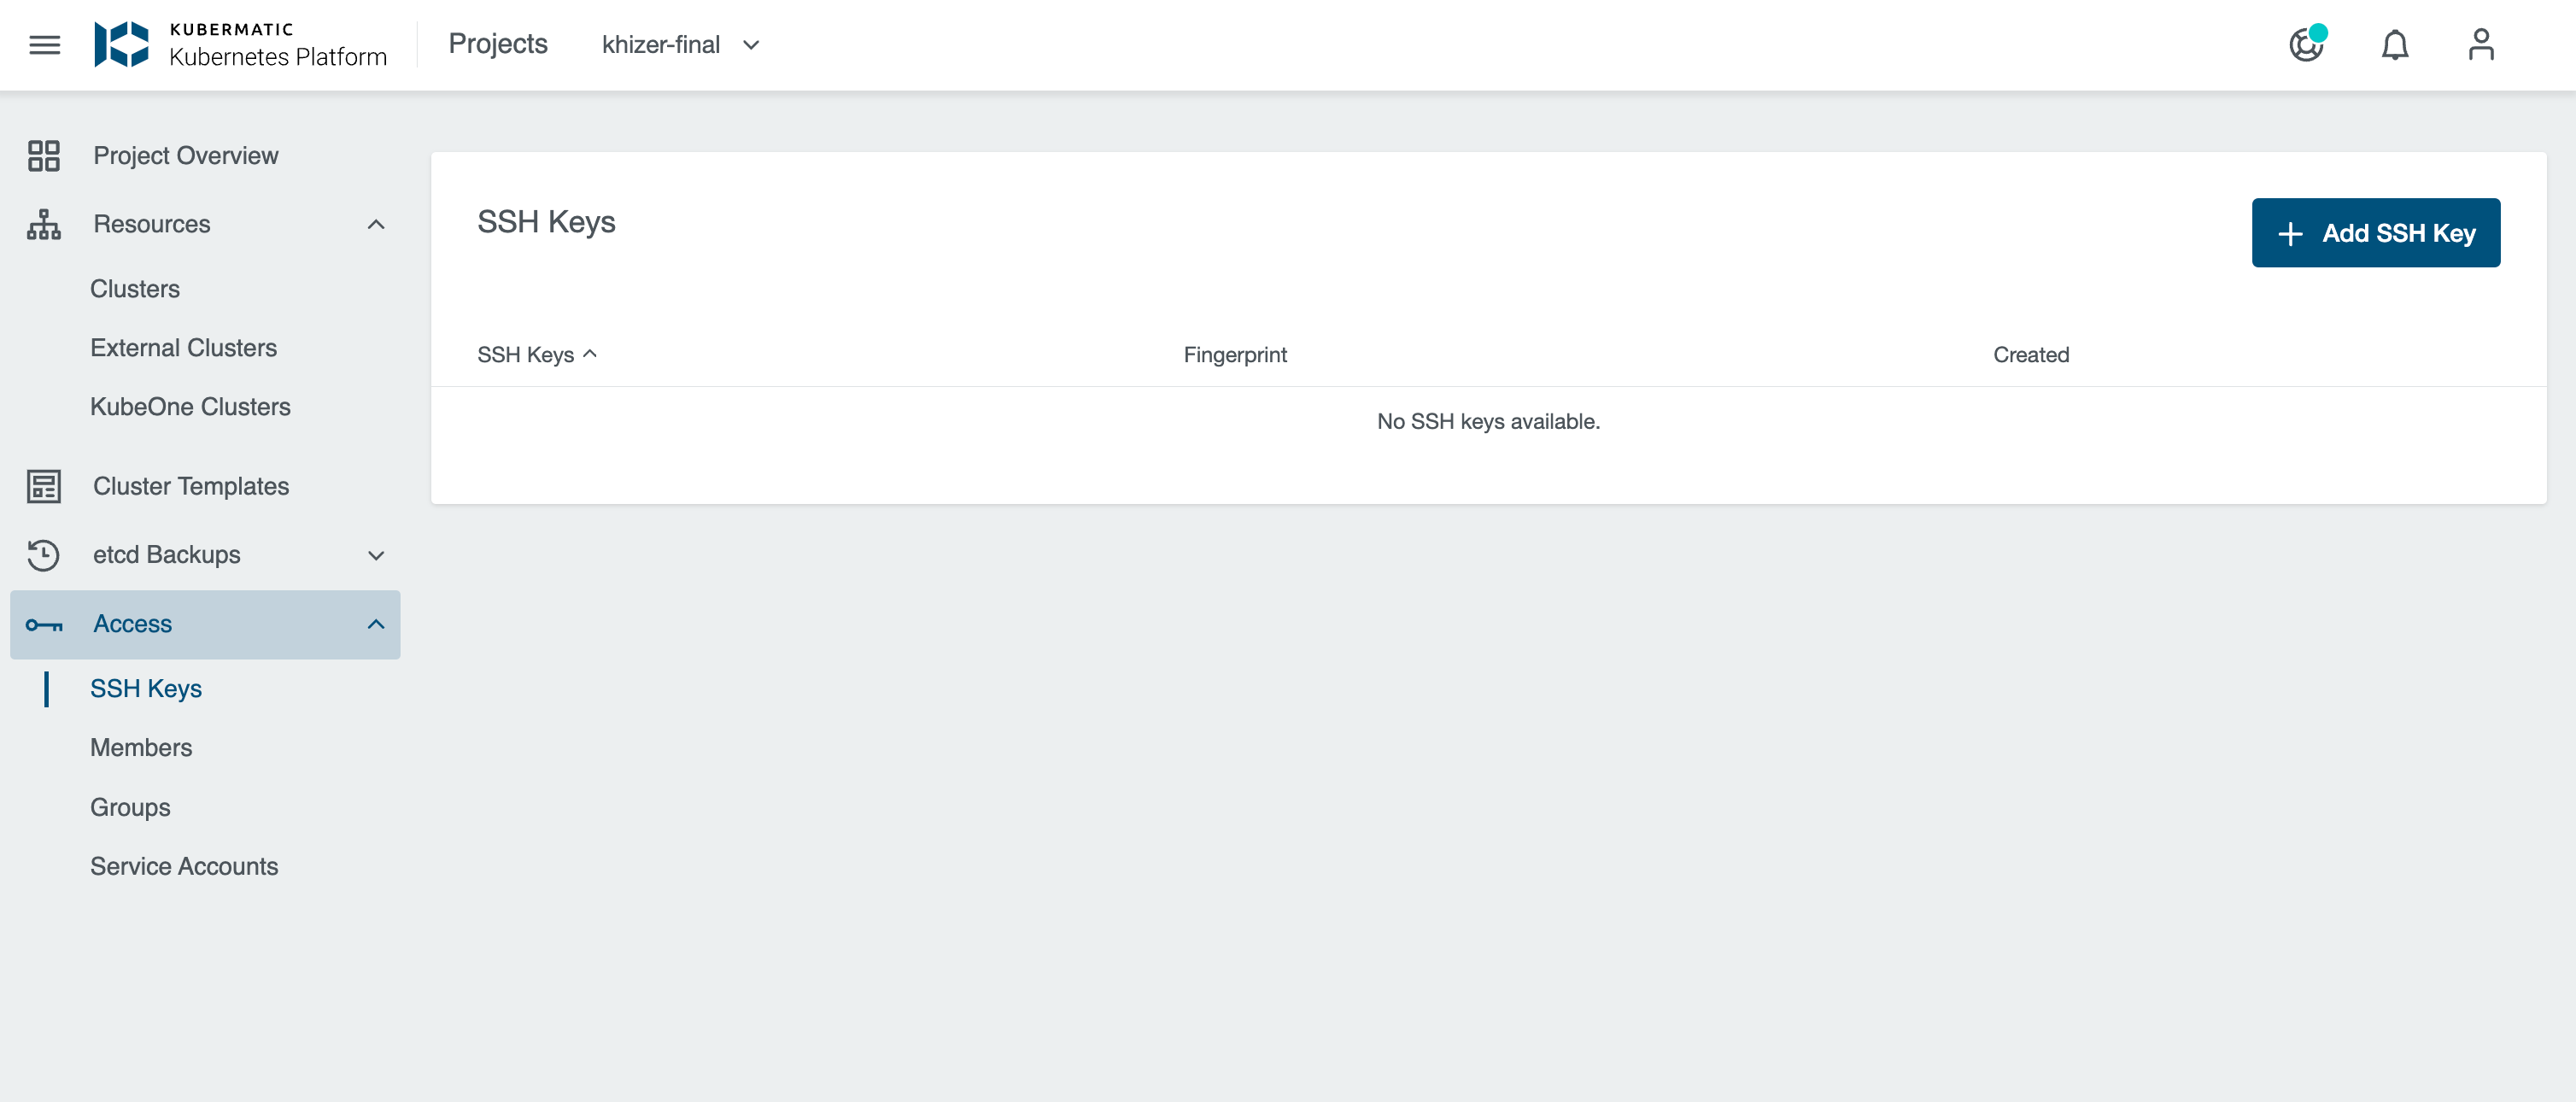Click the Project Overview icon
Viewport: 2576px width, 1102px height.
point(44,155)
